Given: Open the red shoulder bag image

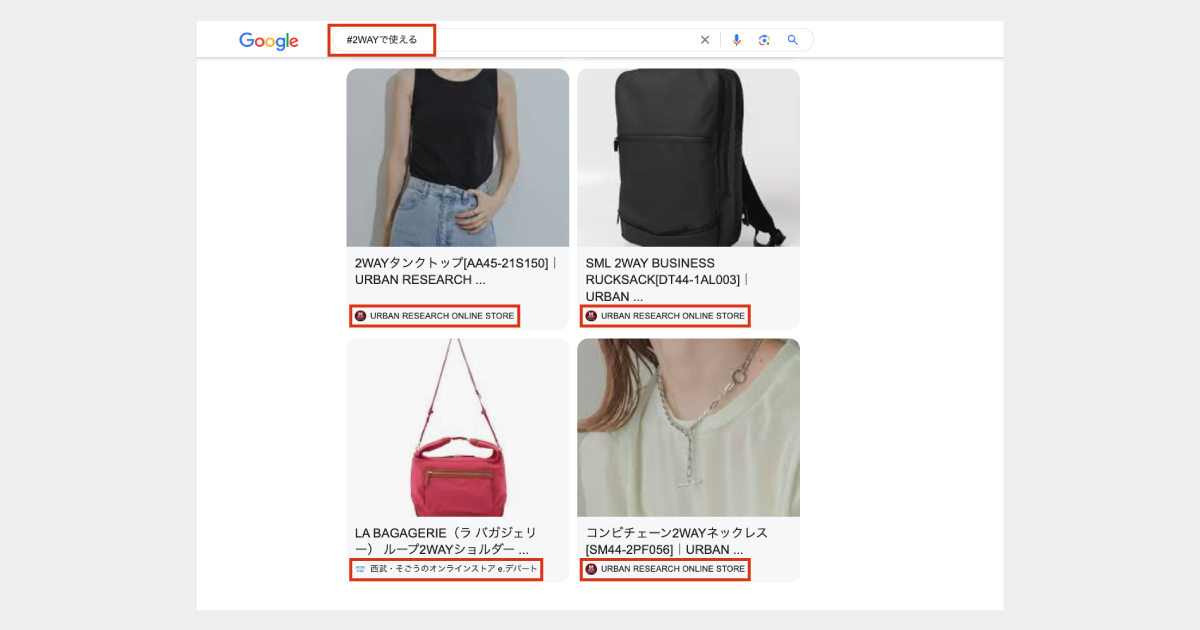Looking at the screenshot, I should (458, 428).
